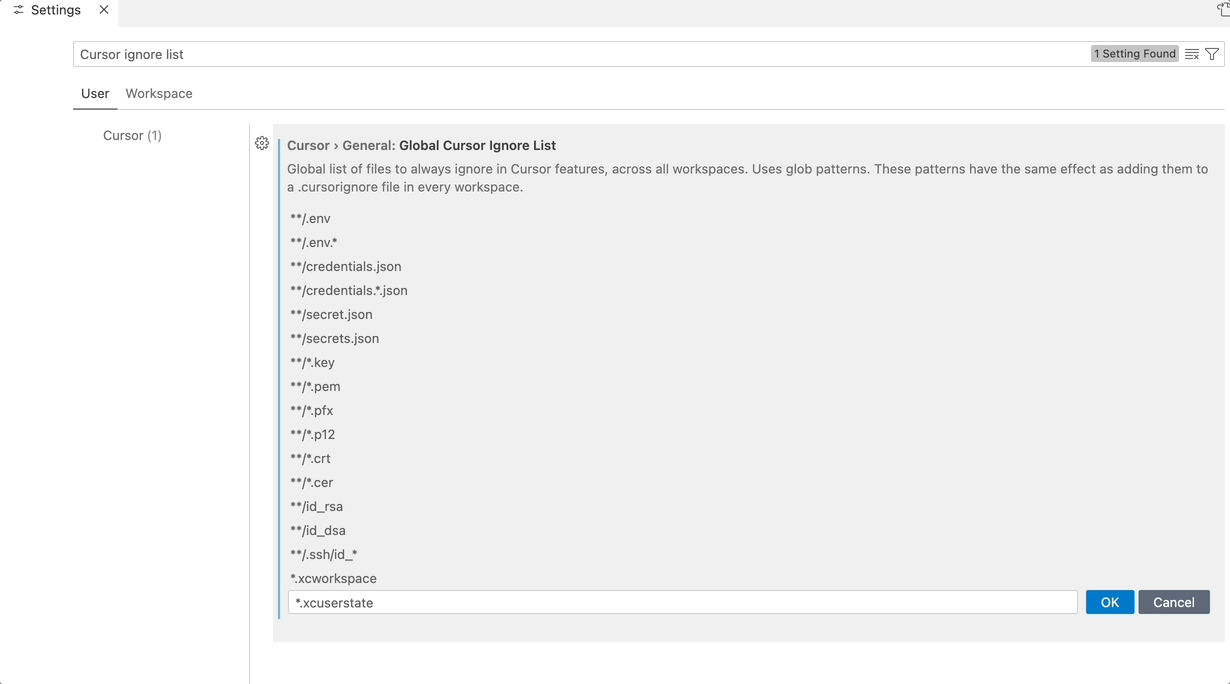The height and width of the screenshot is (684, 1230).
Task: Select the **/secrets.json entry
Action: [334, 338]
